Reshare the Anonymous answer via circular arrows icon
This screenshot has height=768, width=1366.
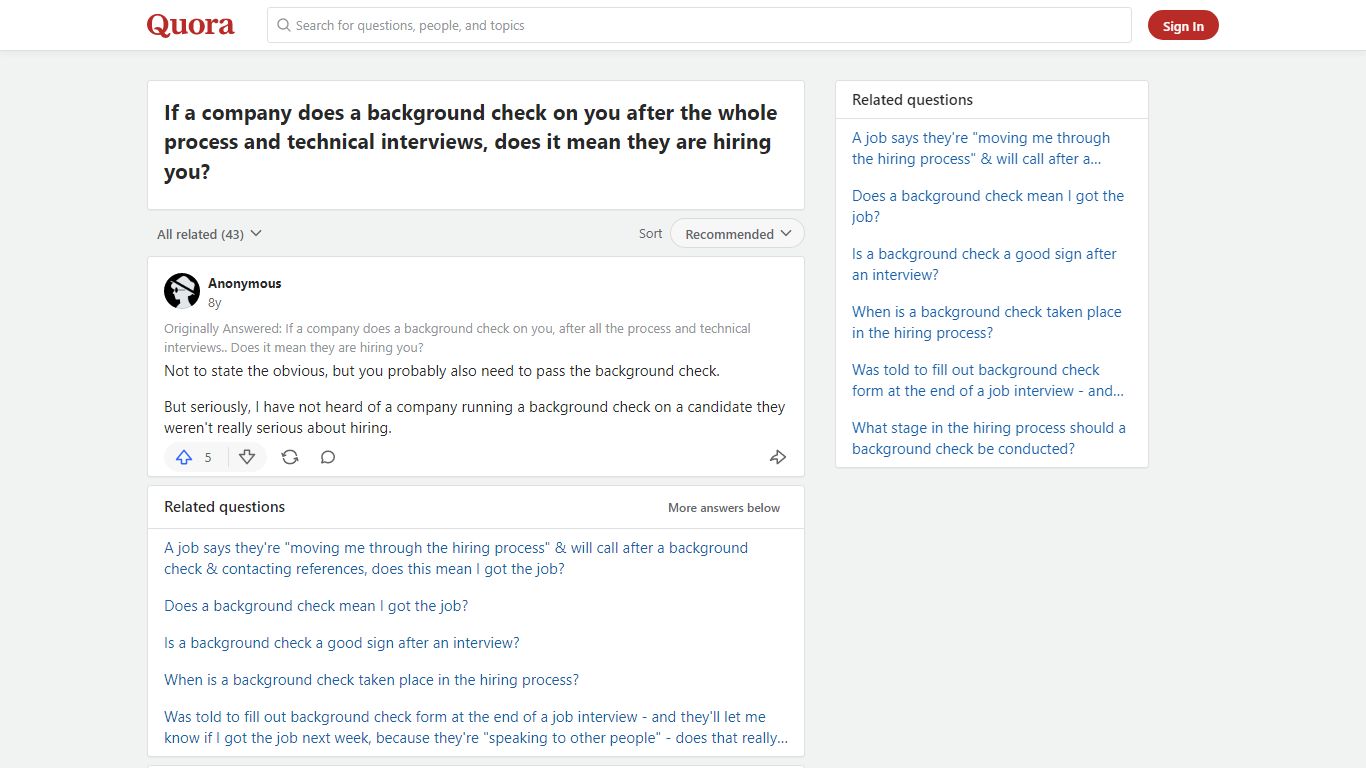290,457
